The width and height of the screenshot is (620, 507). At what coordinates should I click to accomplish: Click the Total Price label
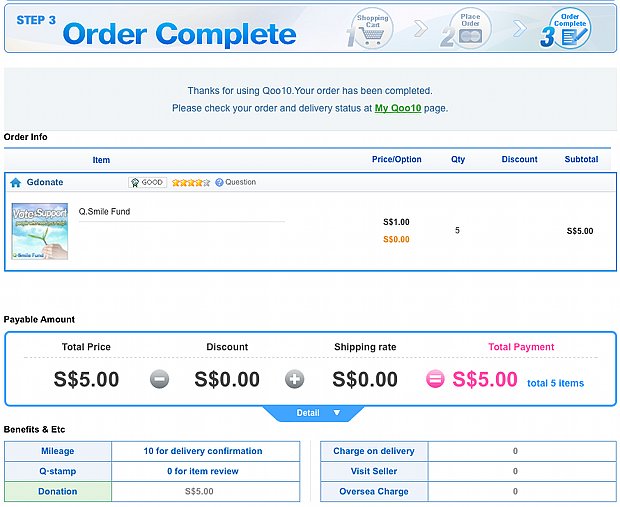coord(86,347)
